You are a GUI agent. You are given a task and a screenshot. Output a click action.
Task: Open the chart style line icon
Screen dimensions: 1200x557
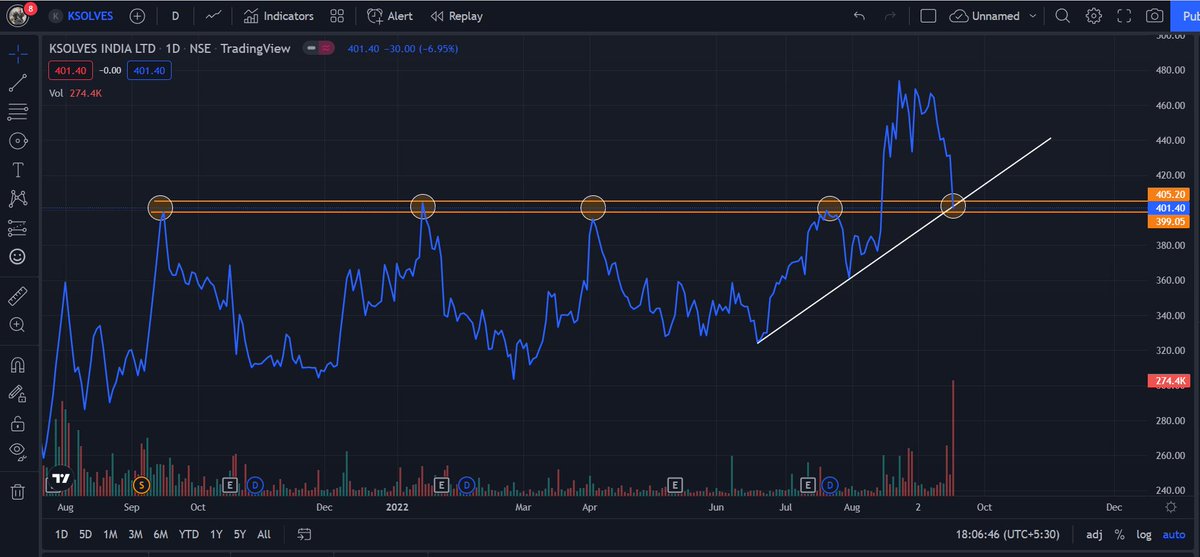click(x=213, y=16)
